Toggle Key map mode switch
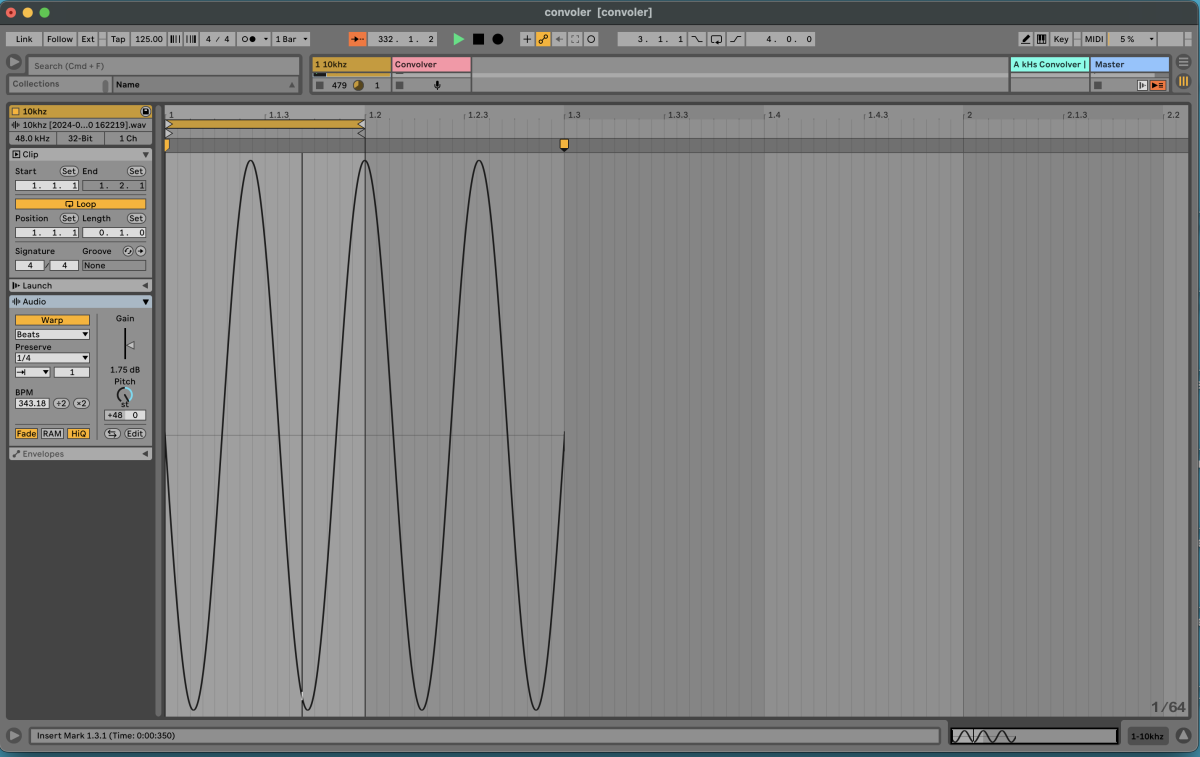This screenshot has width=1200, height=757. tap(1061, 39)
